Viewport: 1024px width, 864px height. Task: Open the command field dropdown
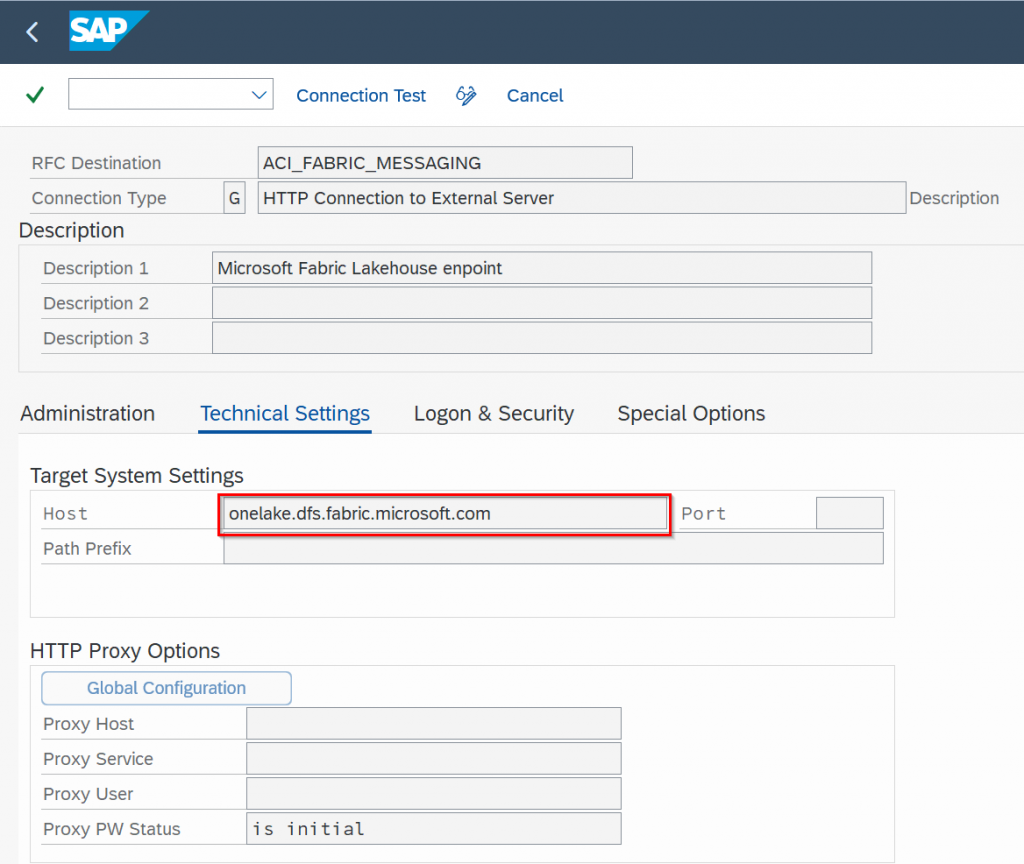point(260,95)
